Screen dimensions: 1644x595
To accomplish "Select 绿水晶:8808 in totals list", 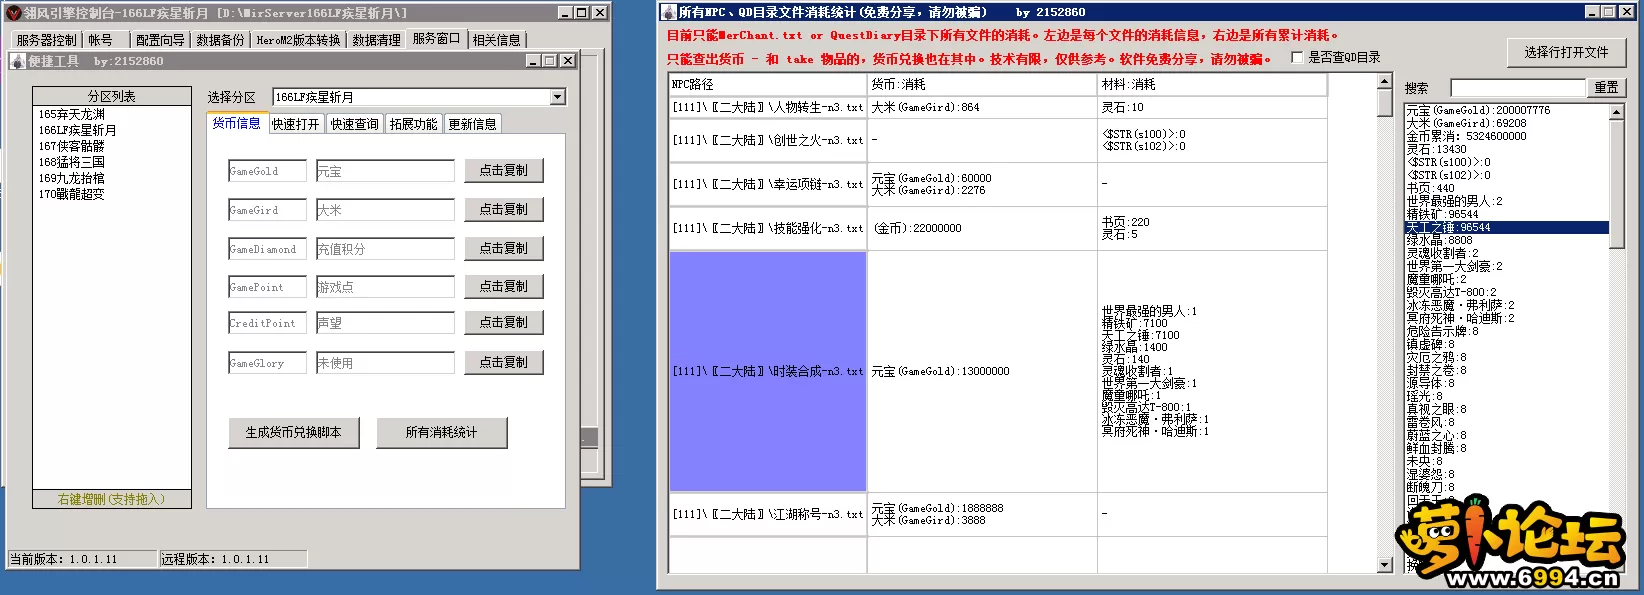I will click(x=1440, y=241).
